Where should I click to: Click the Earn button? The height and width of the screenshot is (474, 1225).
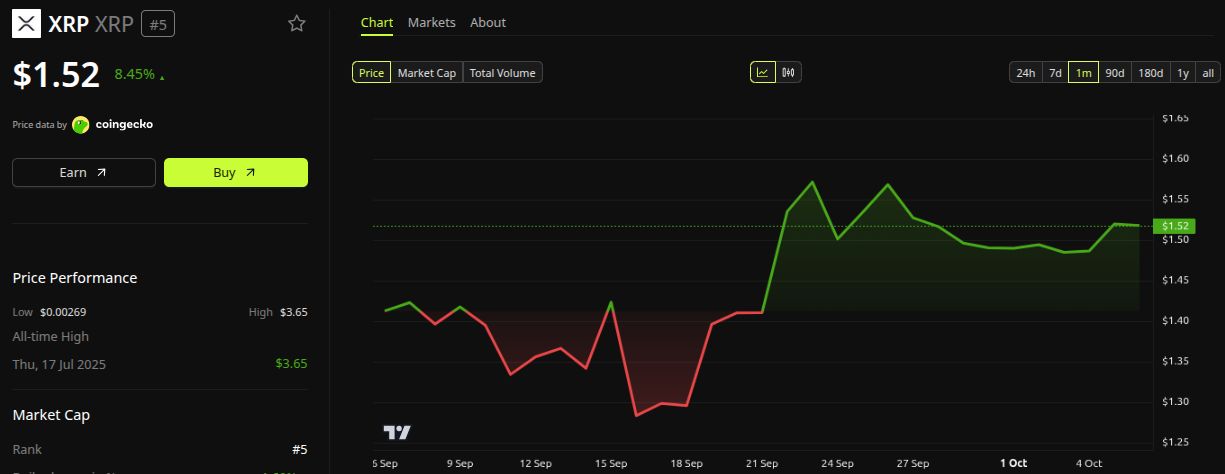(x=84, y=172)
